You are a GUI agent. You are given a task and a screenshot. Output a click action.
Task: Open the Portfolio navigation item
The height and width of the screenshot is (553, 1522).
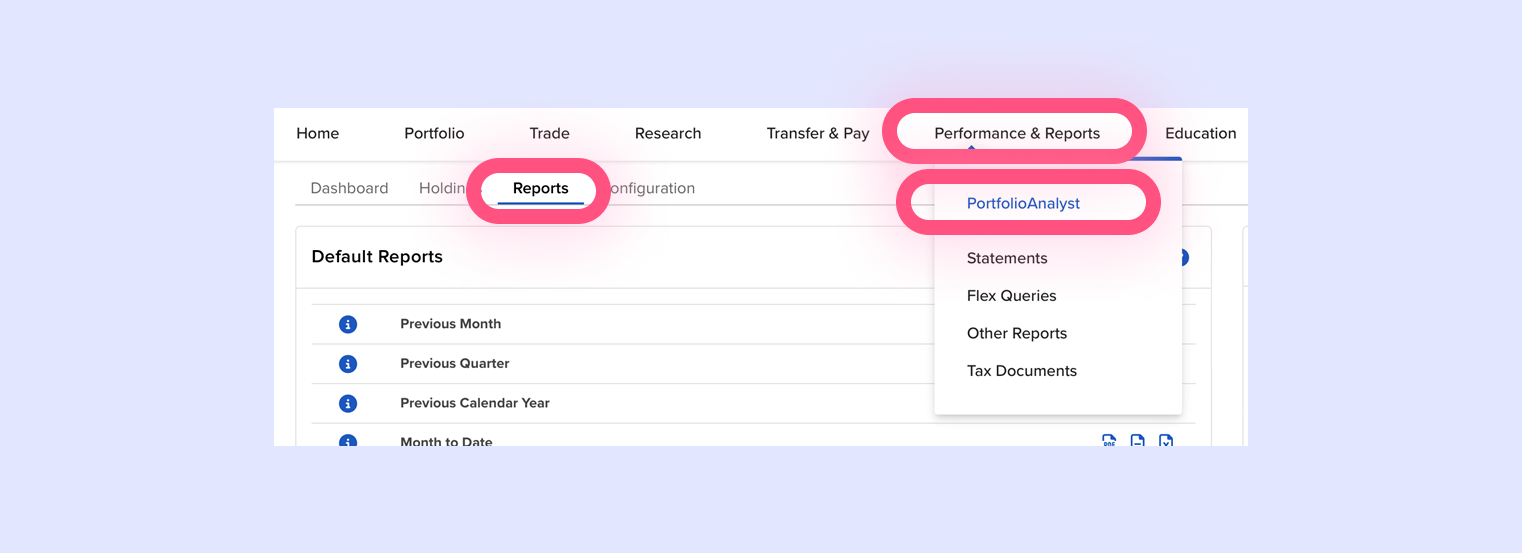434,133
